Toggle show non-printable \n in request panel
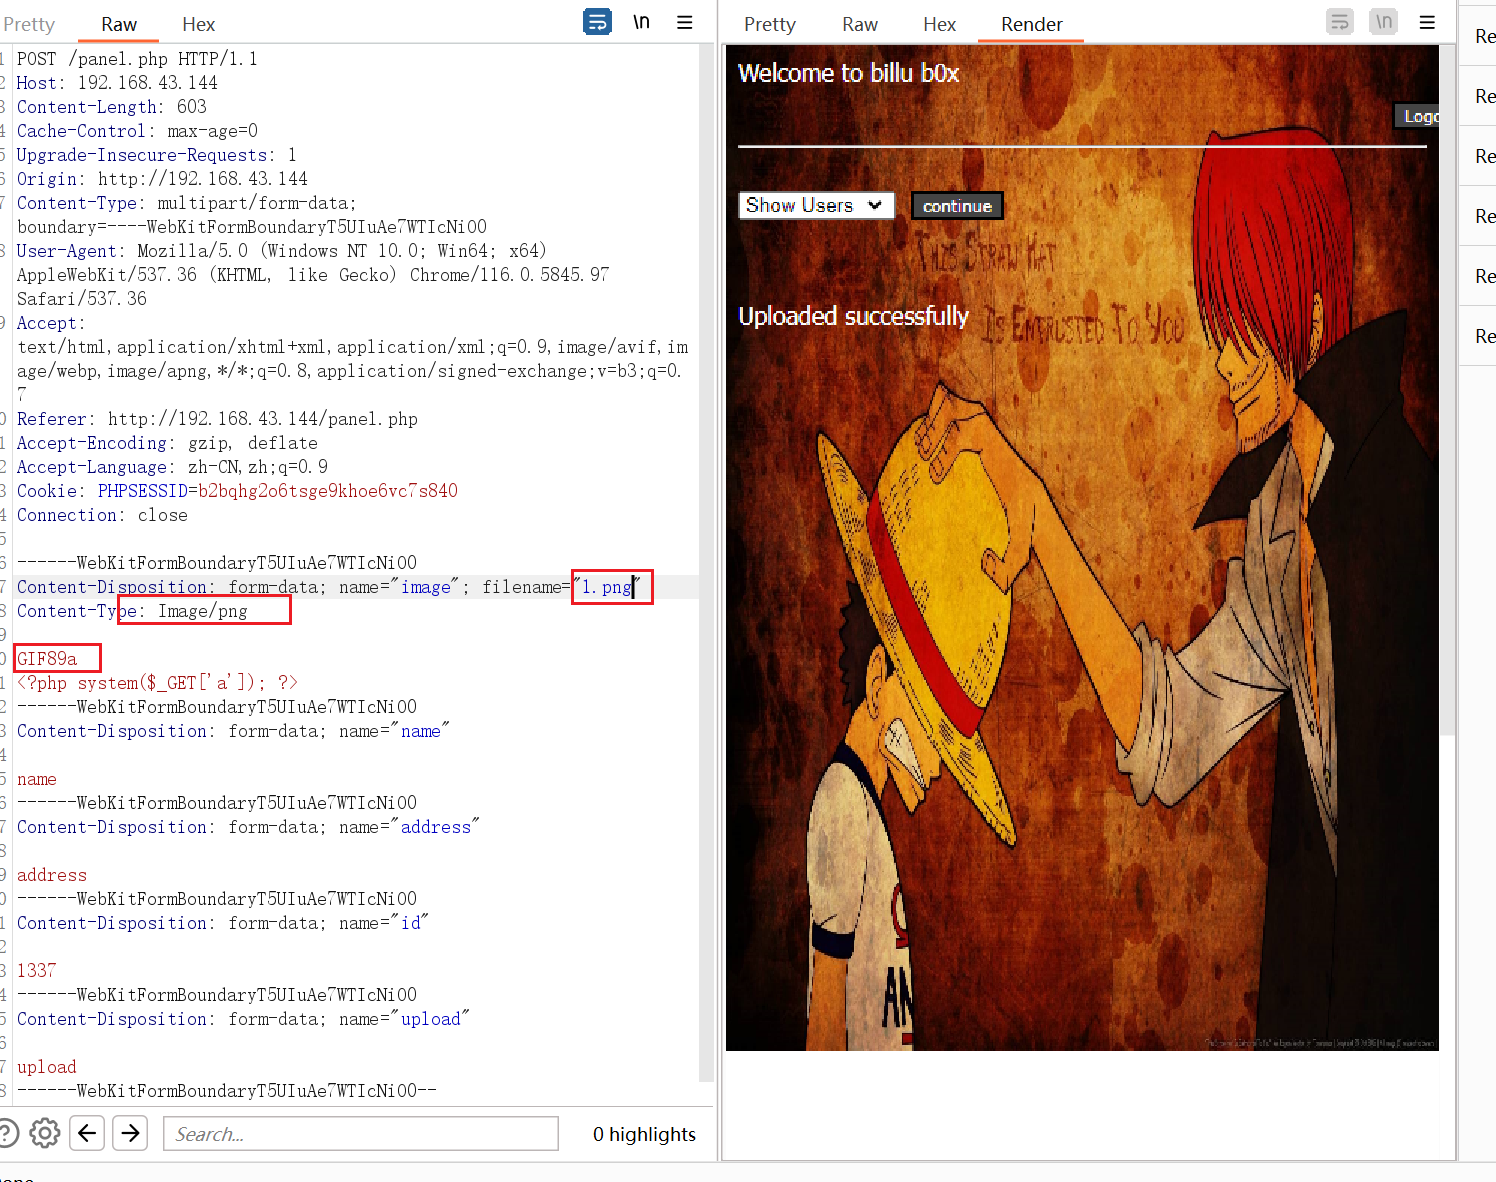Viewport: 1496px width, 1182px height. (x=641, y=22)
